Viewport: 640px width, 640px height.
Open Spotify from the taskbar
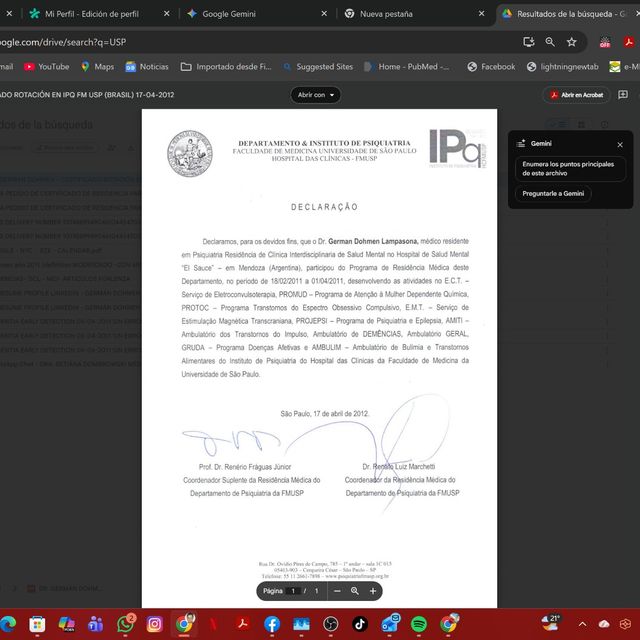click(419, 624)
